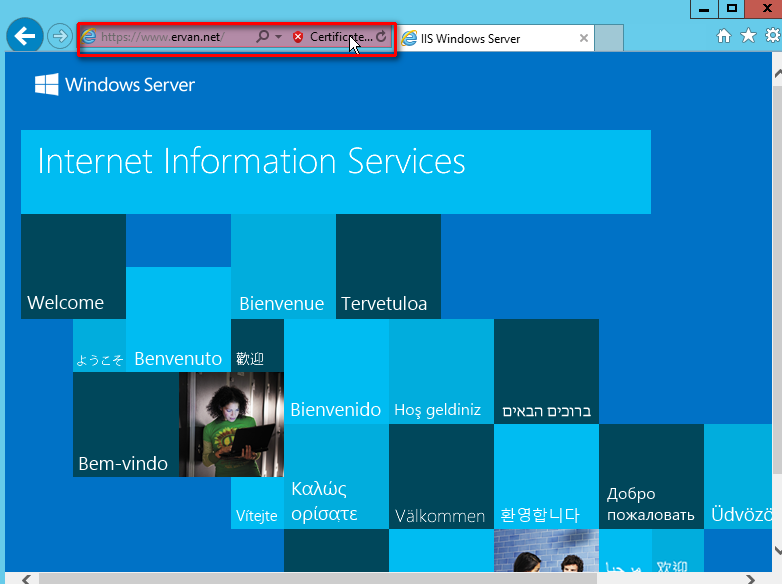Click the Hebrew ברוכים הבאים tile

(x=546, y=372)
